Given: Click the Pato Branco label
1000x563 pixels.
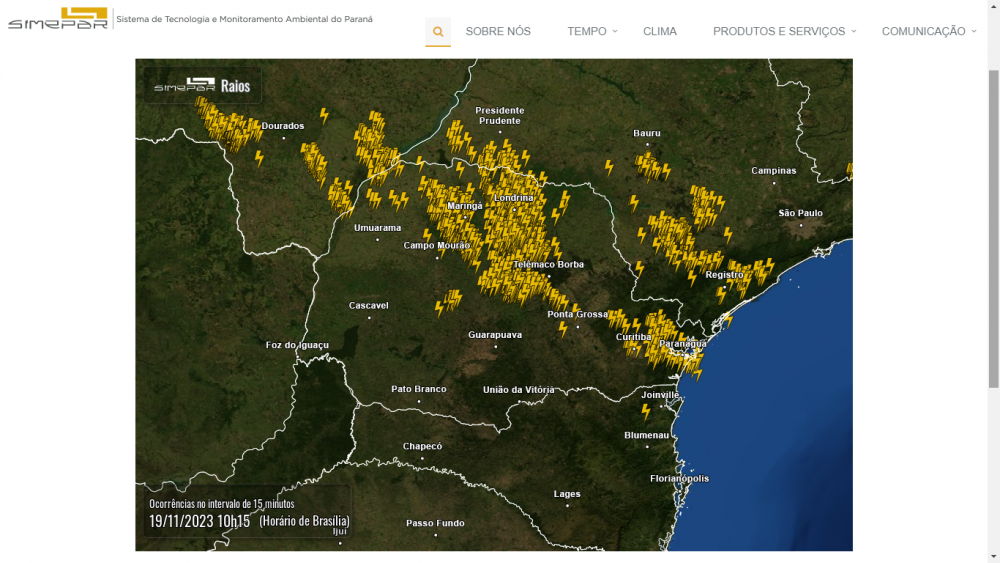Looking at the screenshot, I should click(x=418, y=389).
